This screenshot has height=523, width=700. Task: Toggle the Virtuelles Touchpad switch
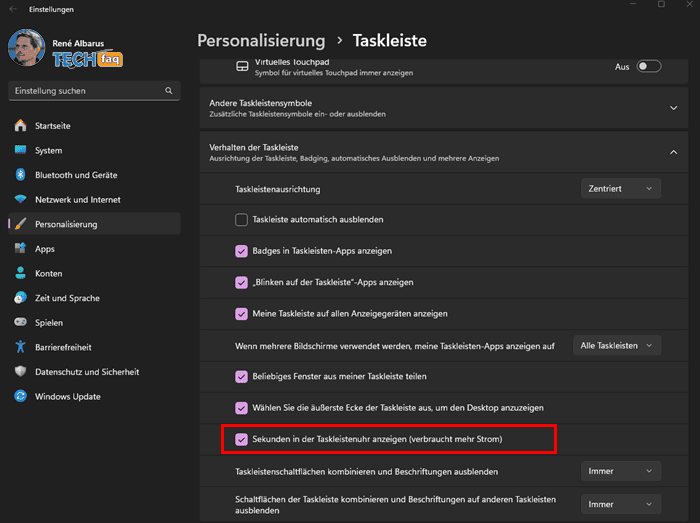649,66
